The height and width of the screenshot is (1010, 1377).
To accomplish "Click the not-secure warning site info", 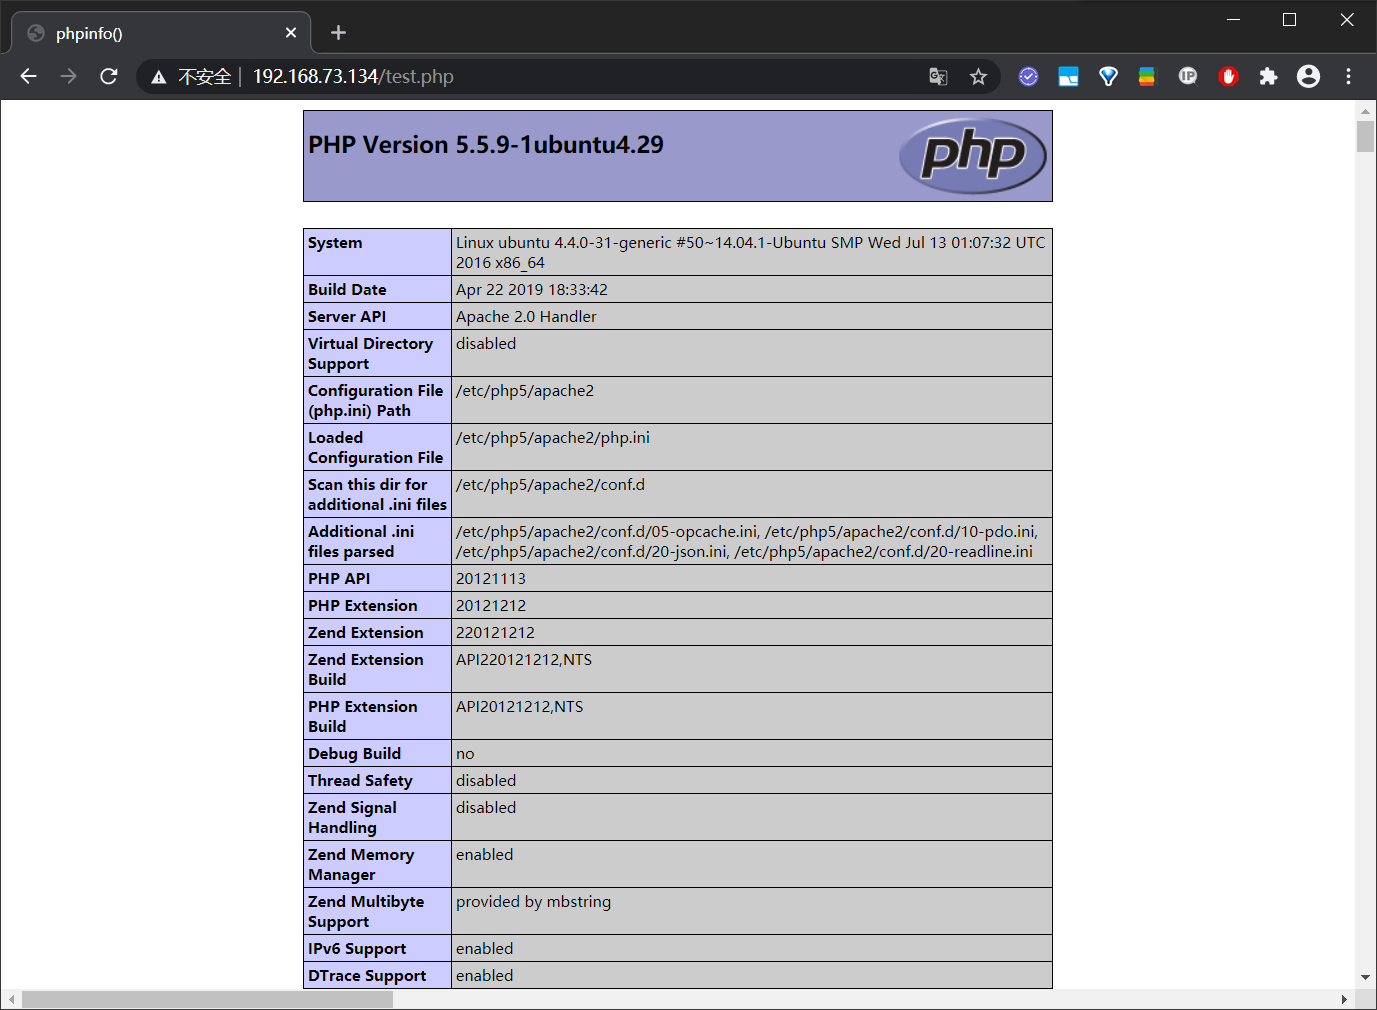I will point(192,76).
